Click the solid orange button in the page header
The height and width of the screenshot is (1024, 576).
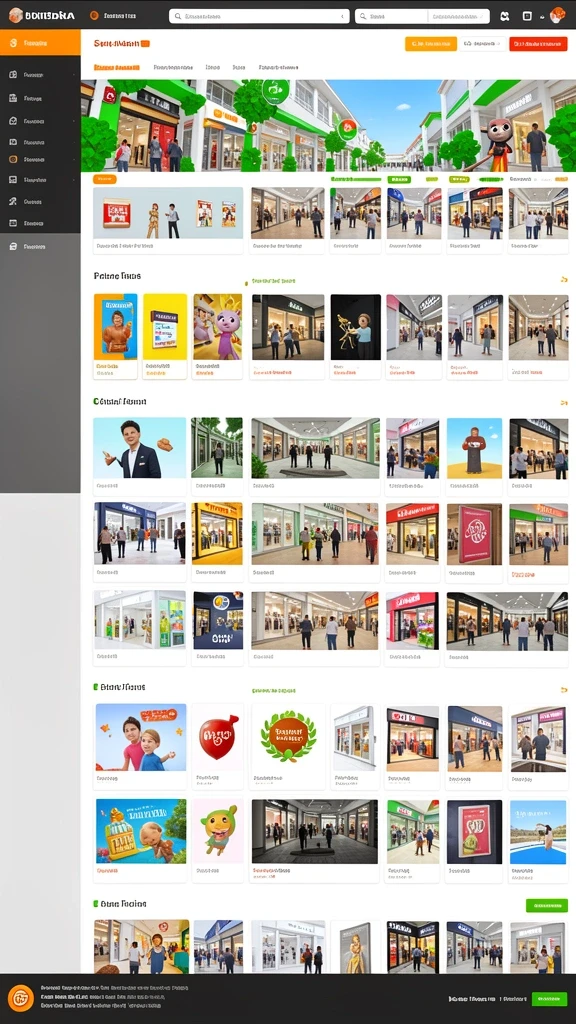tap(431, 44)
